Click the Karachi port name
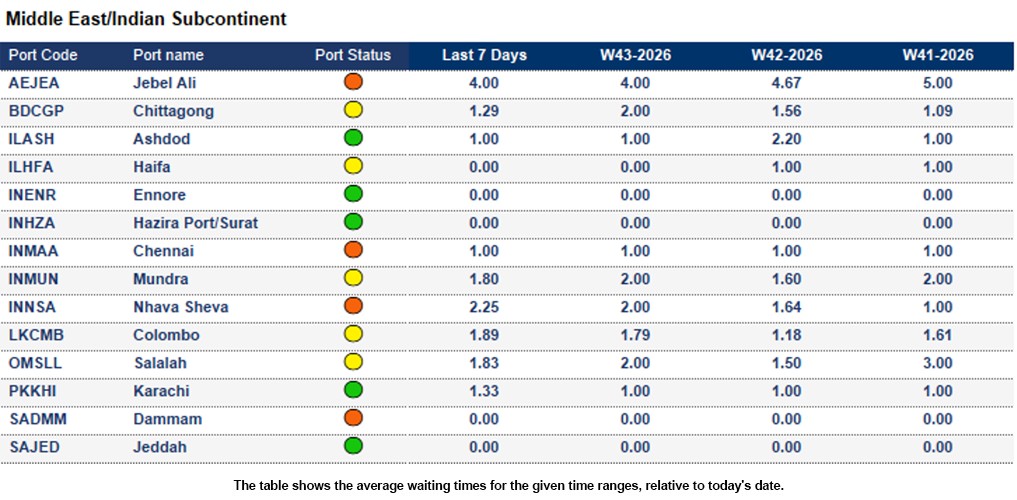This screenshot has width=1017, height=500. 162,391
